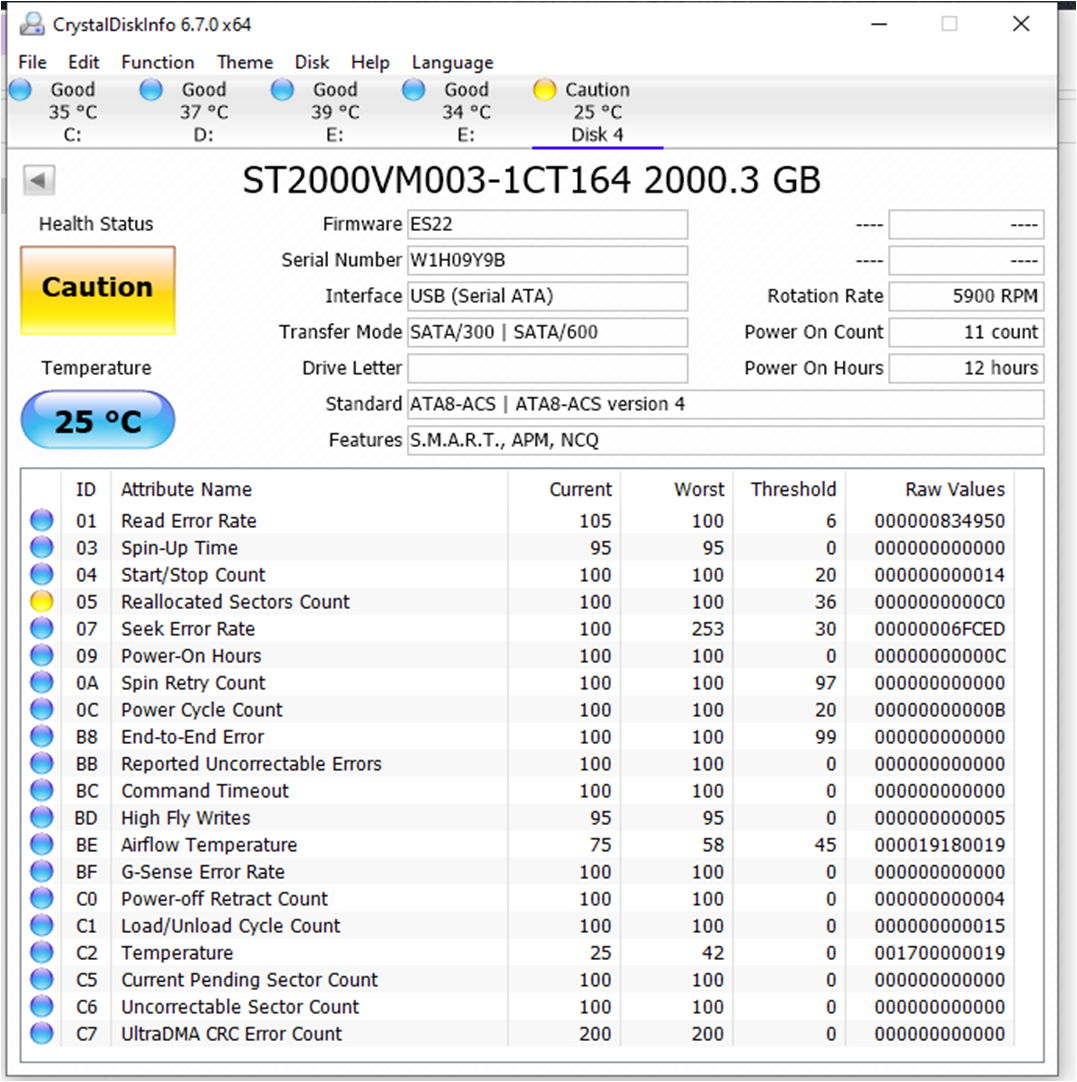This screenshot has height=1082, width=1077.
Task: Click the CrystalDiskInfo app icon in title bar
Action: [x=32, y=25]
